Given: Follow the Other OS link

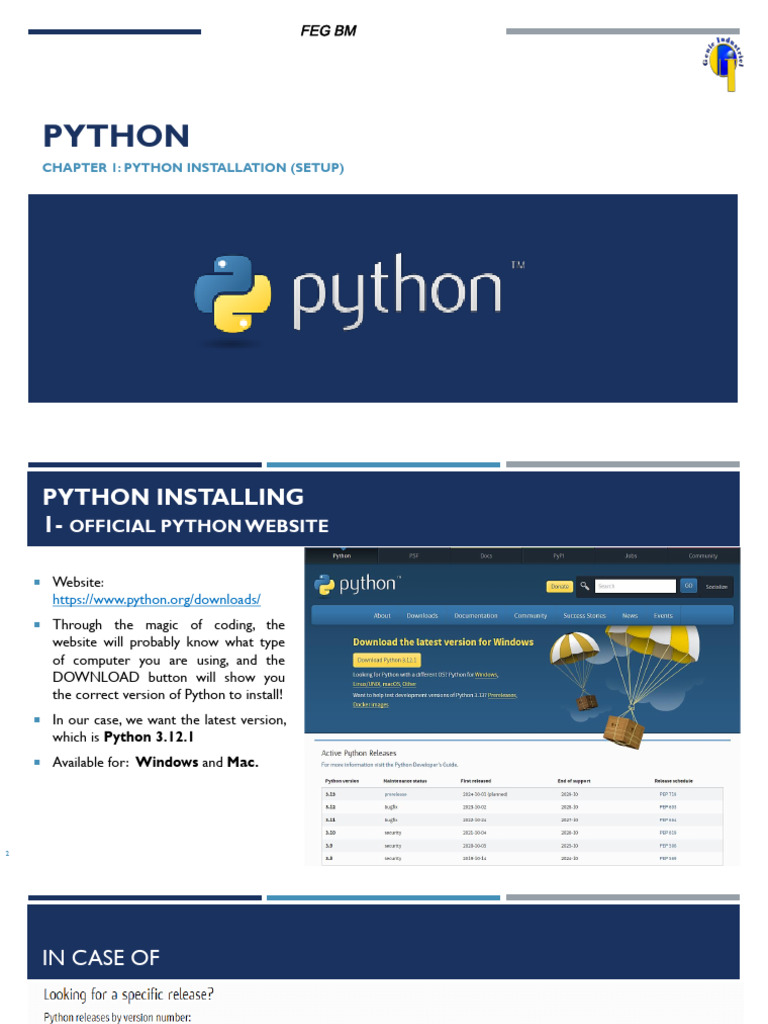Looking at the screenshot, I should (409, 684).
